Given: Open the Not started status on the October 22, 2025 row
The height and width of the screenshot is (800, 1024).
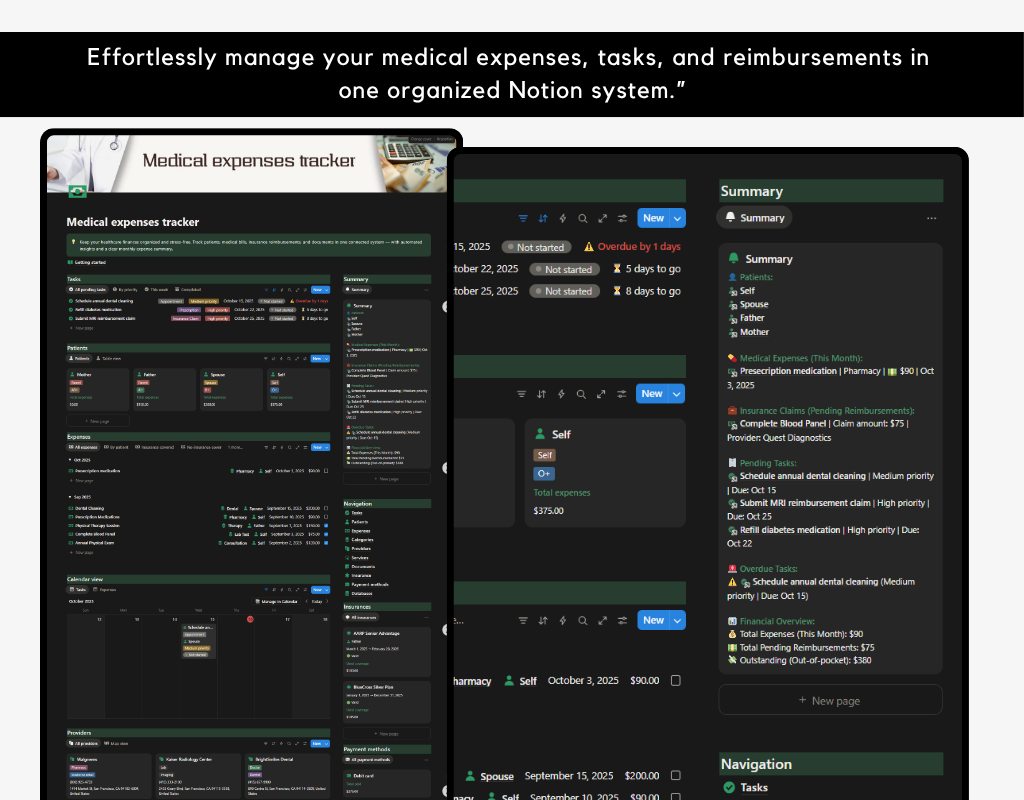Looking at the screenshot, I should (564, 269).
